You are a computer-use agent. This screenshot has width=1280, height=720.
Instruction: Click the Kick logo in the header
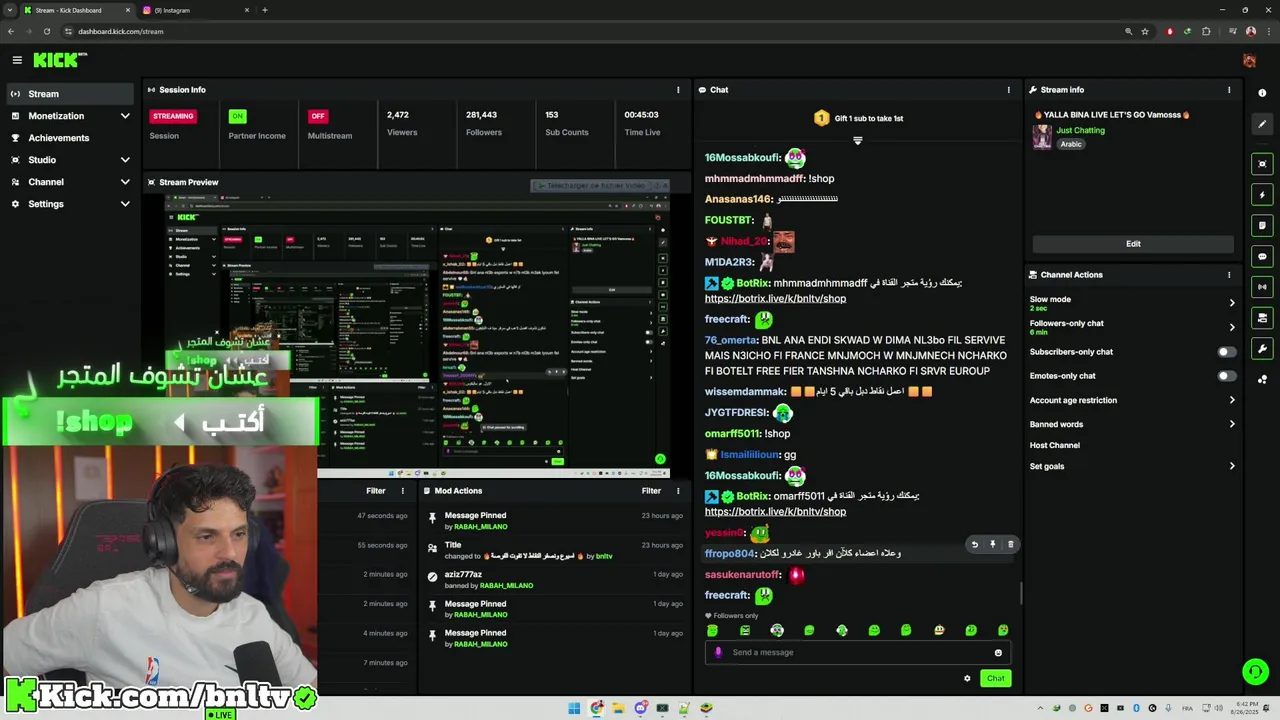tap(60, 60)
